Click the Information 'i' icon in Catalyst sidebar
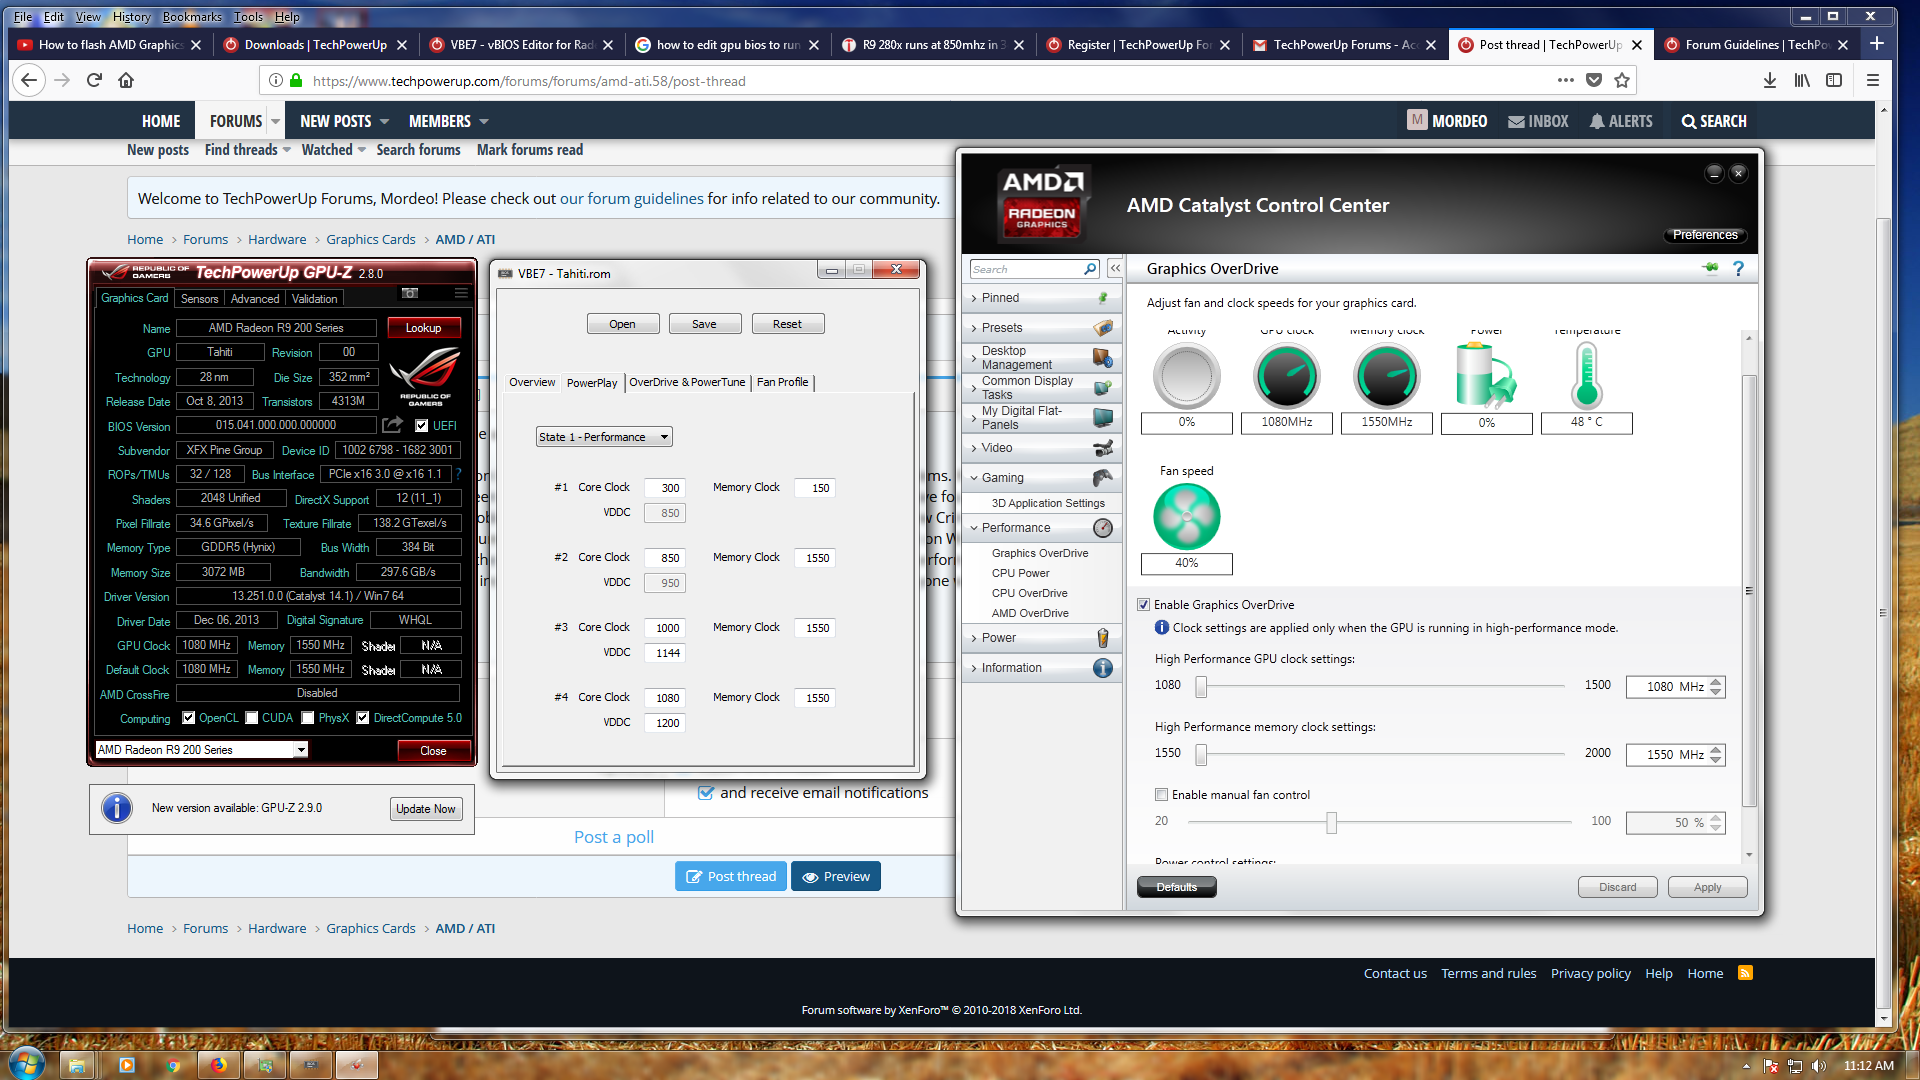Screen dimensions: 1920x1080 pyautogui.click(x=1103, y=668)
